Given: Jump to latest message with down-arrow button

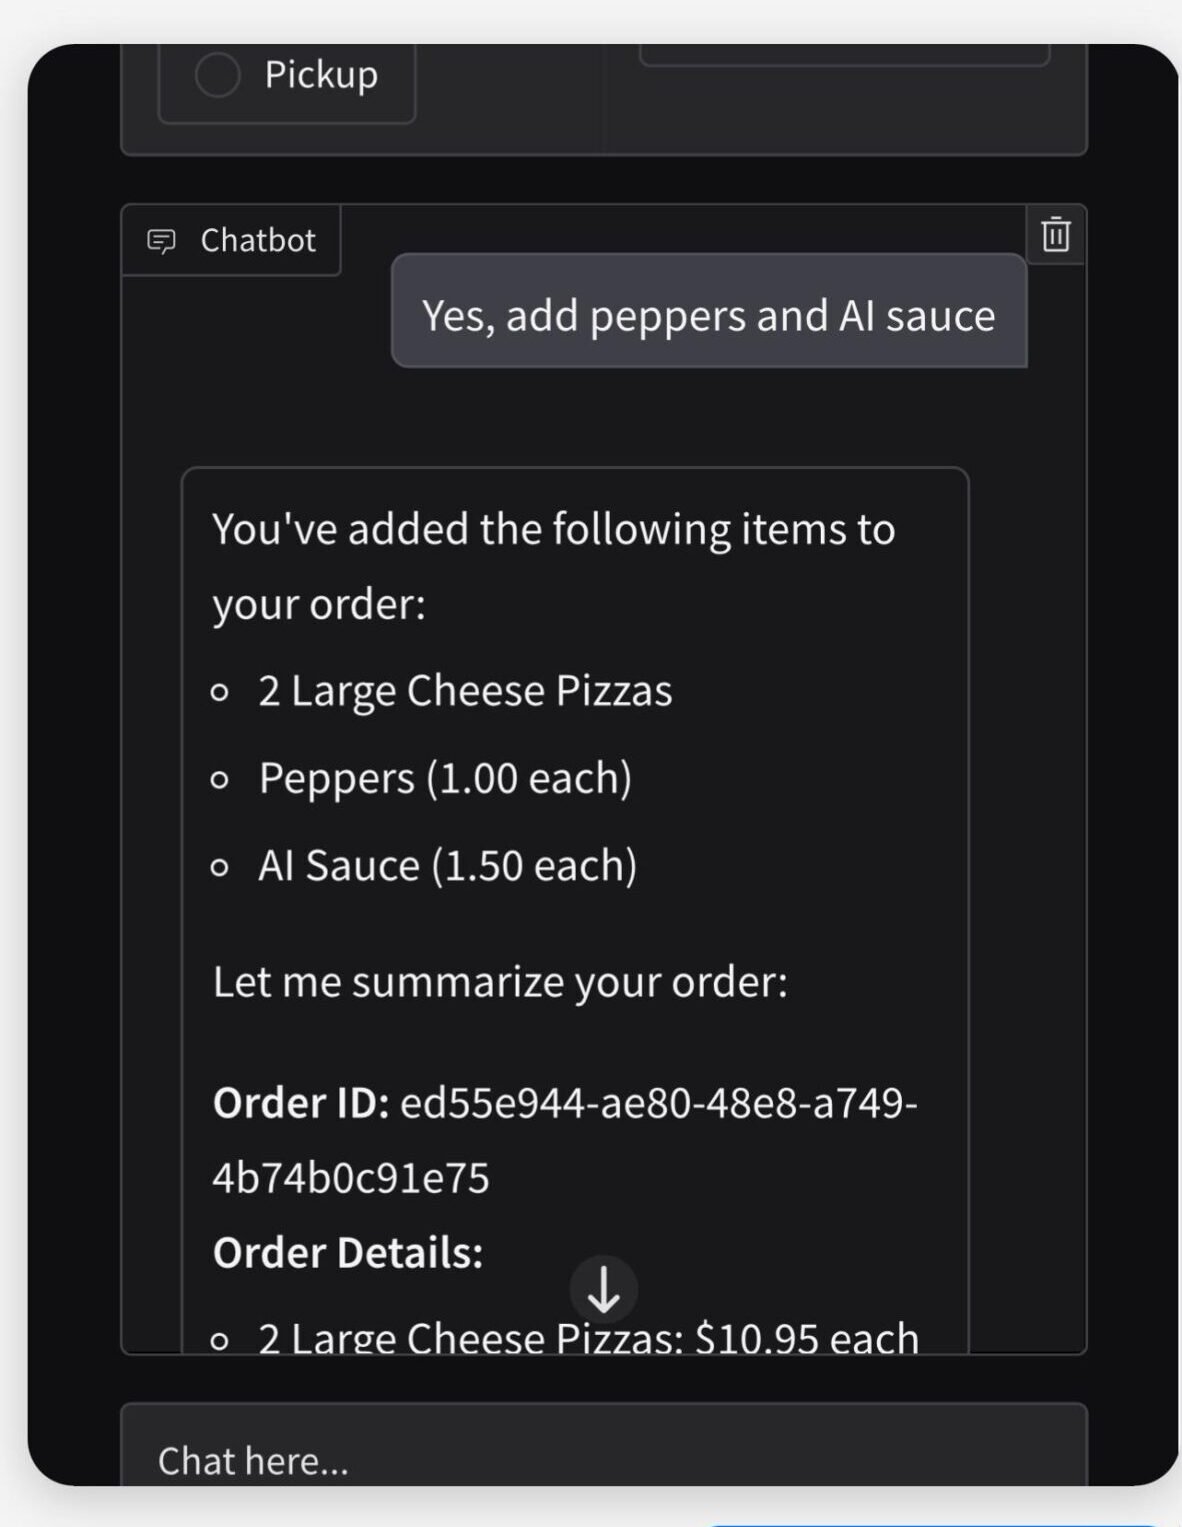Looking at the screenshot, I should pos(603,1290).
